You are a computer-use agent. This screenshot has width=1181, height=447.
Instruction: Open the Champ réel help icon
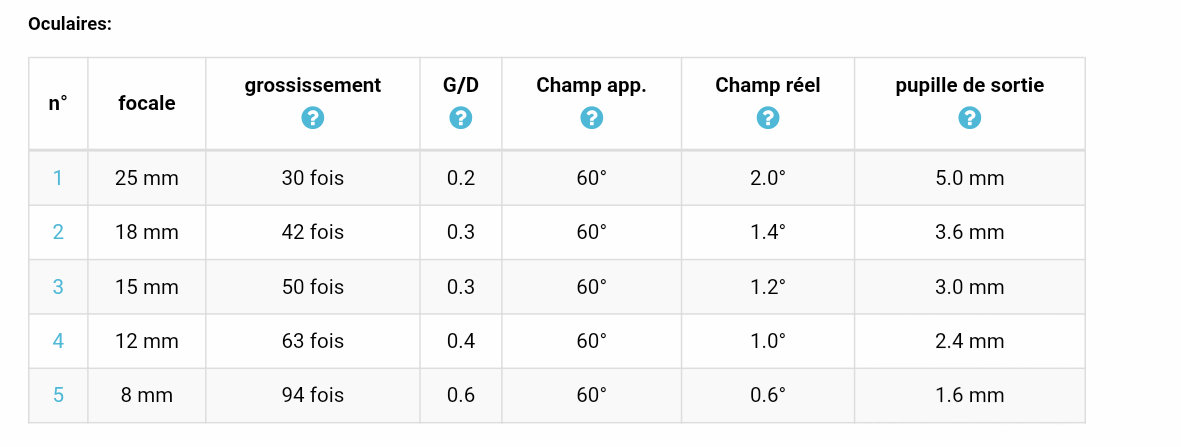click(x=768, y=118)
